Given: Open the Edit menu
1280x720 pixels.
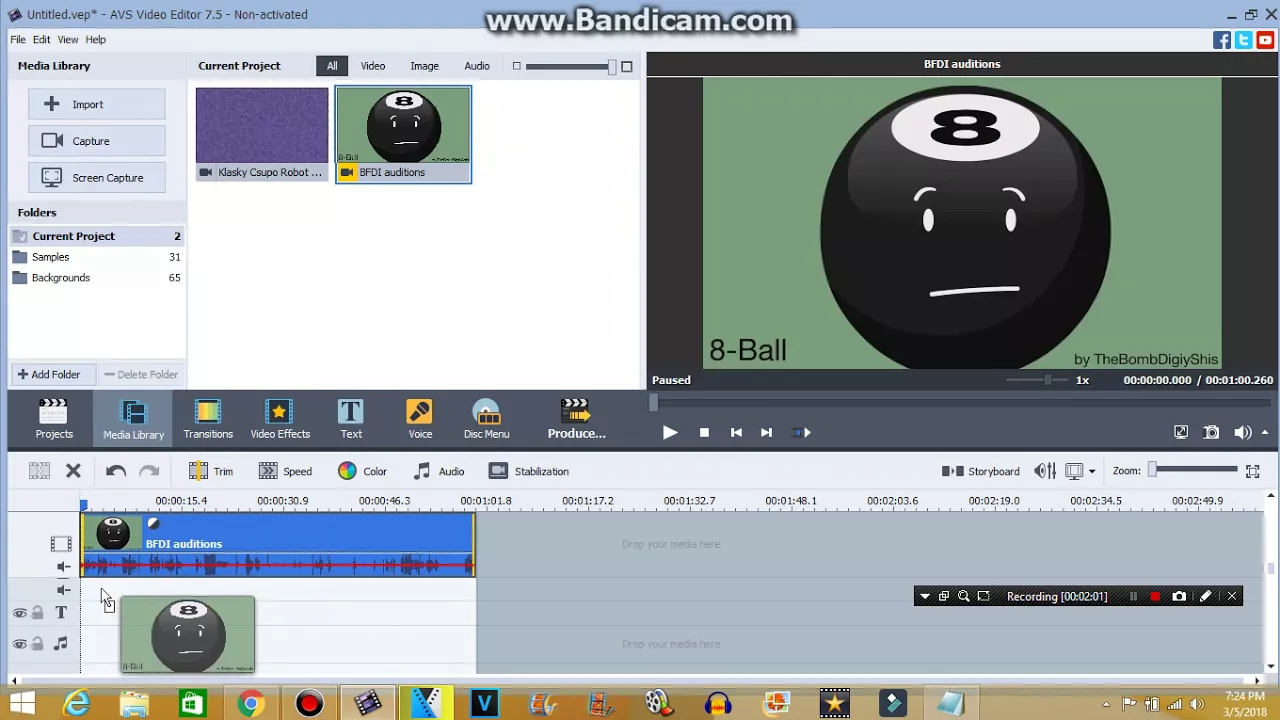Looking at the screenshot, I should (41, 39).
